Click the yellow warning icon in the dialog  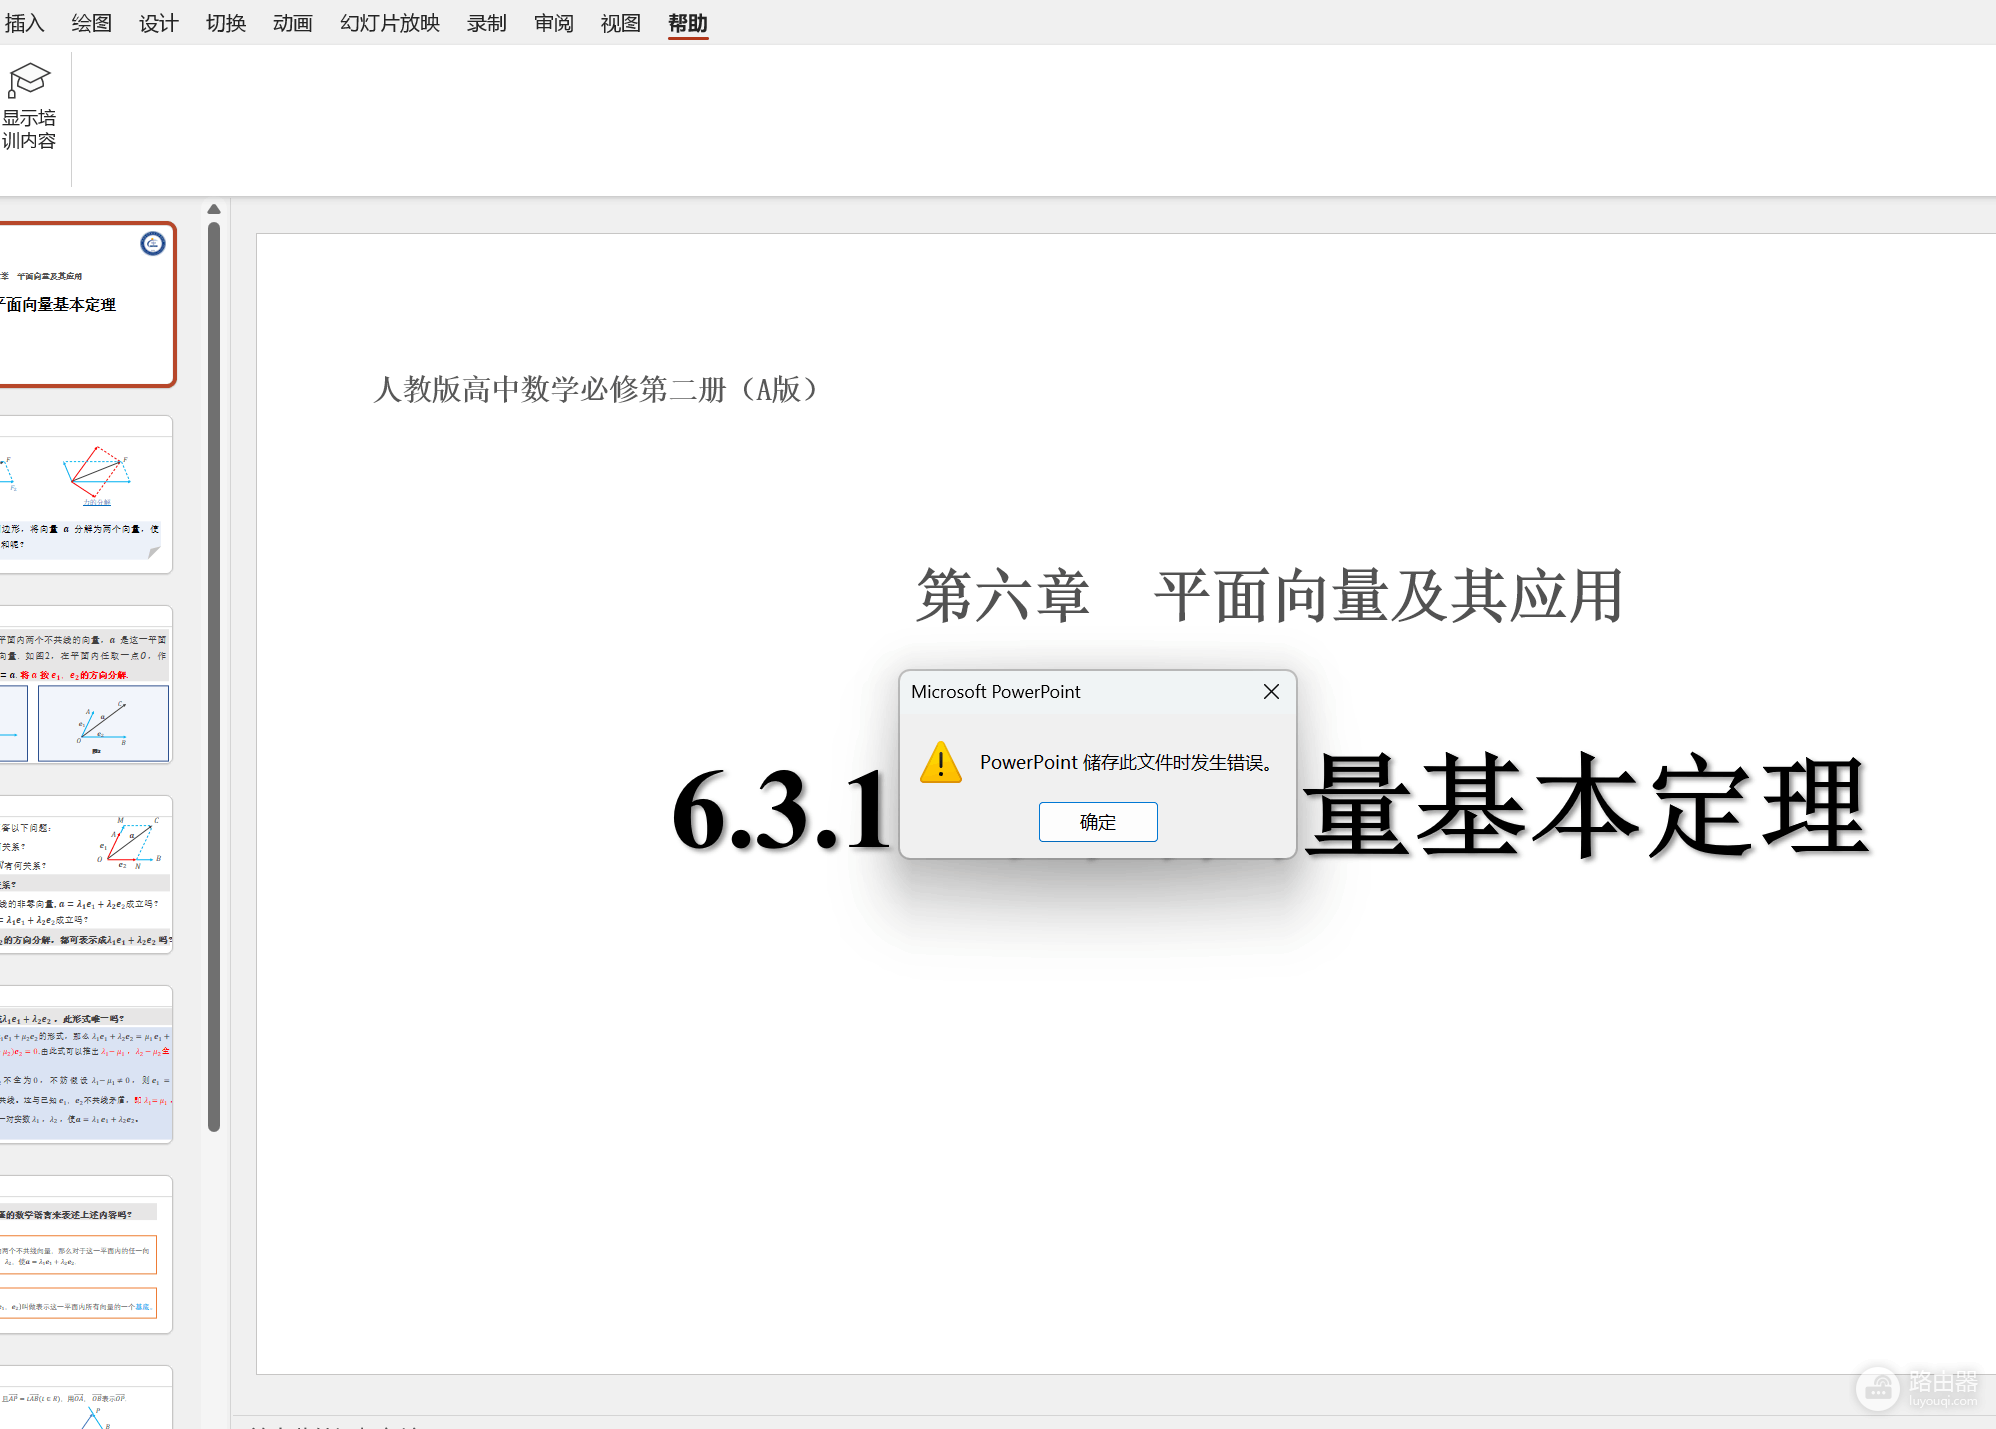coord(941,762)
